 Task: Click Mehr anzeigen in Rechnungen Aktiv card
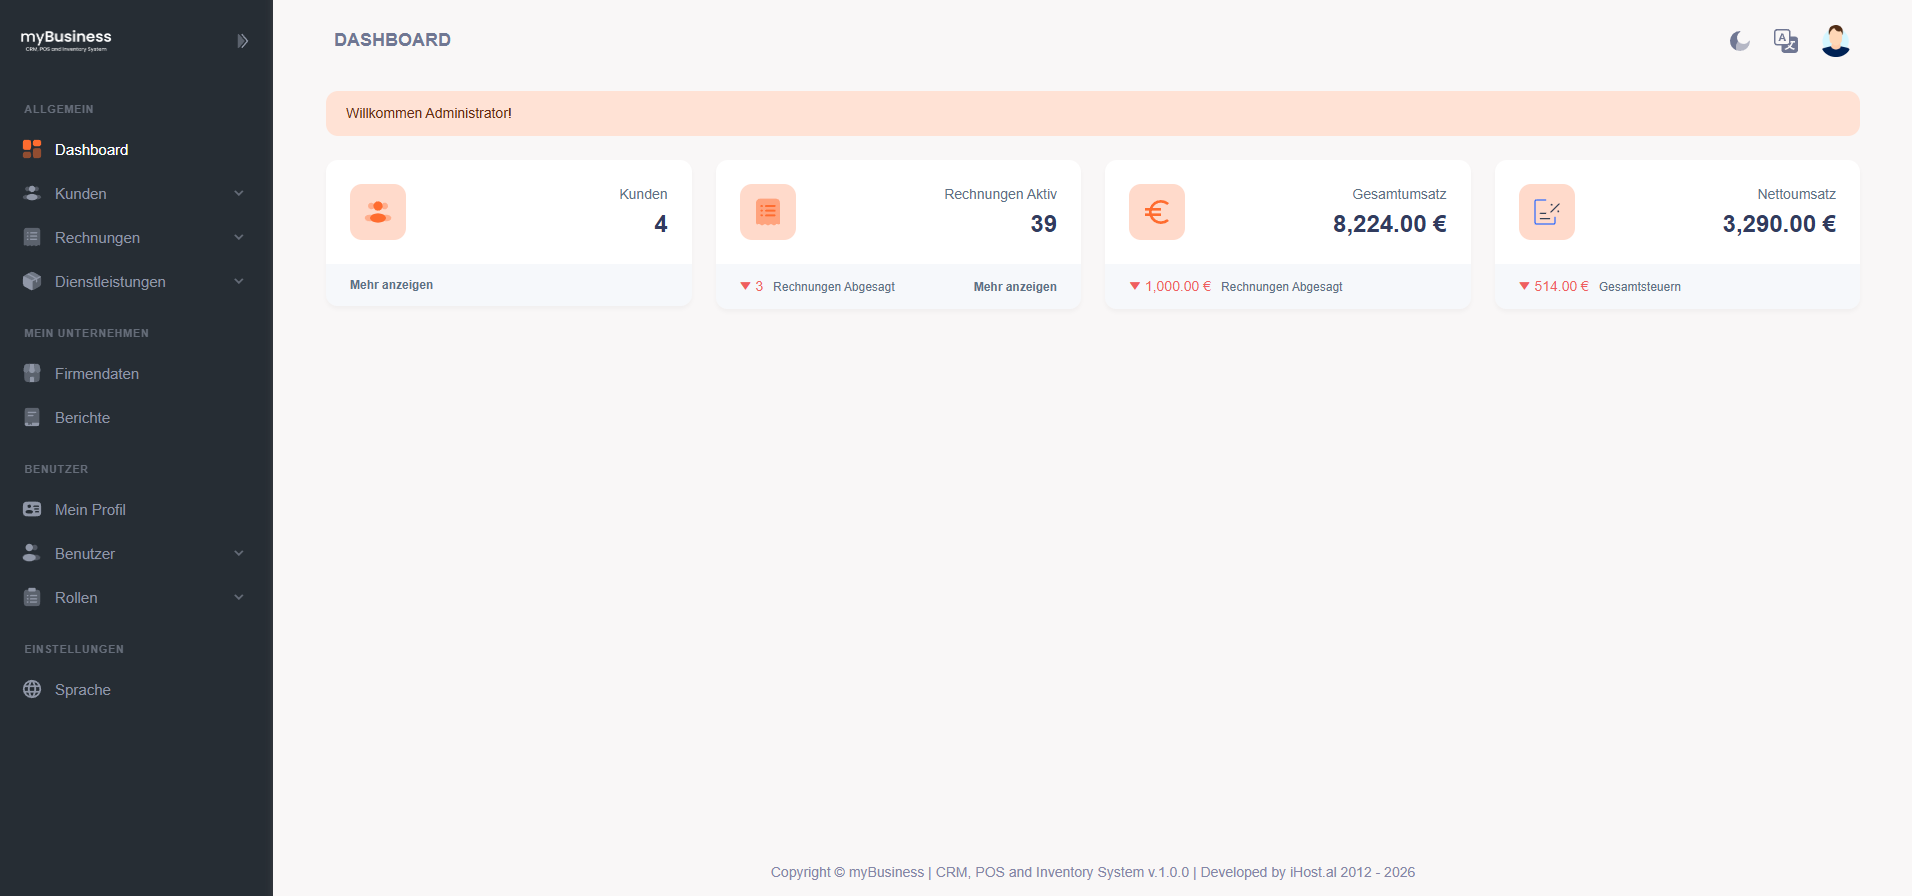(1015, 287)
